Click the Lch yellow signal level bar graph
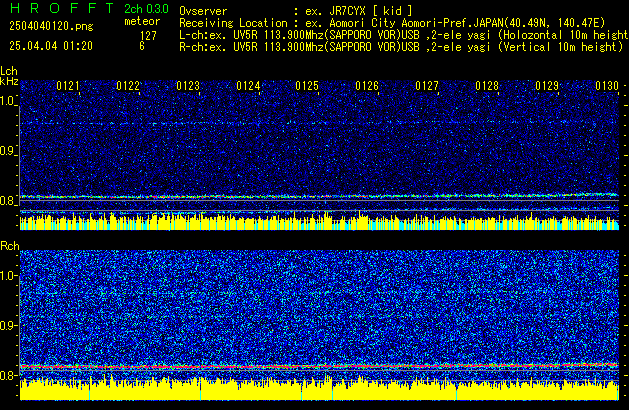Viewport: 629px width, 410px height. [x=319, y=222]
